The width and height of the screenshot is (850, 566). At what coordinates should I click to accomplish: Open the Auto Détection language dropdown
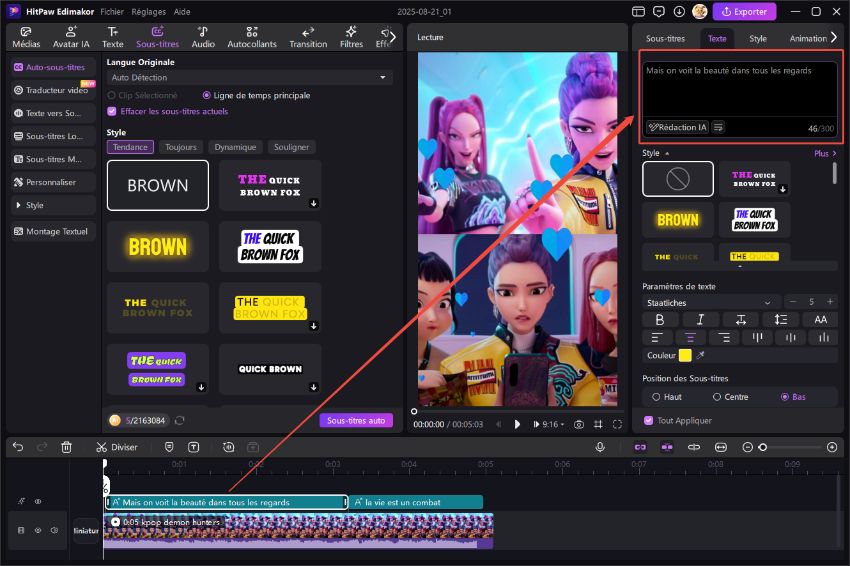[x=249, y=78]
